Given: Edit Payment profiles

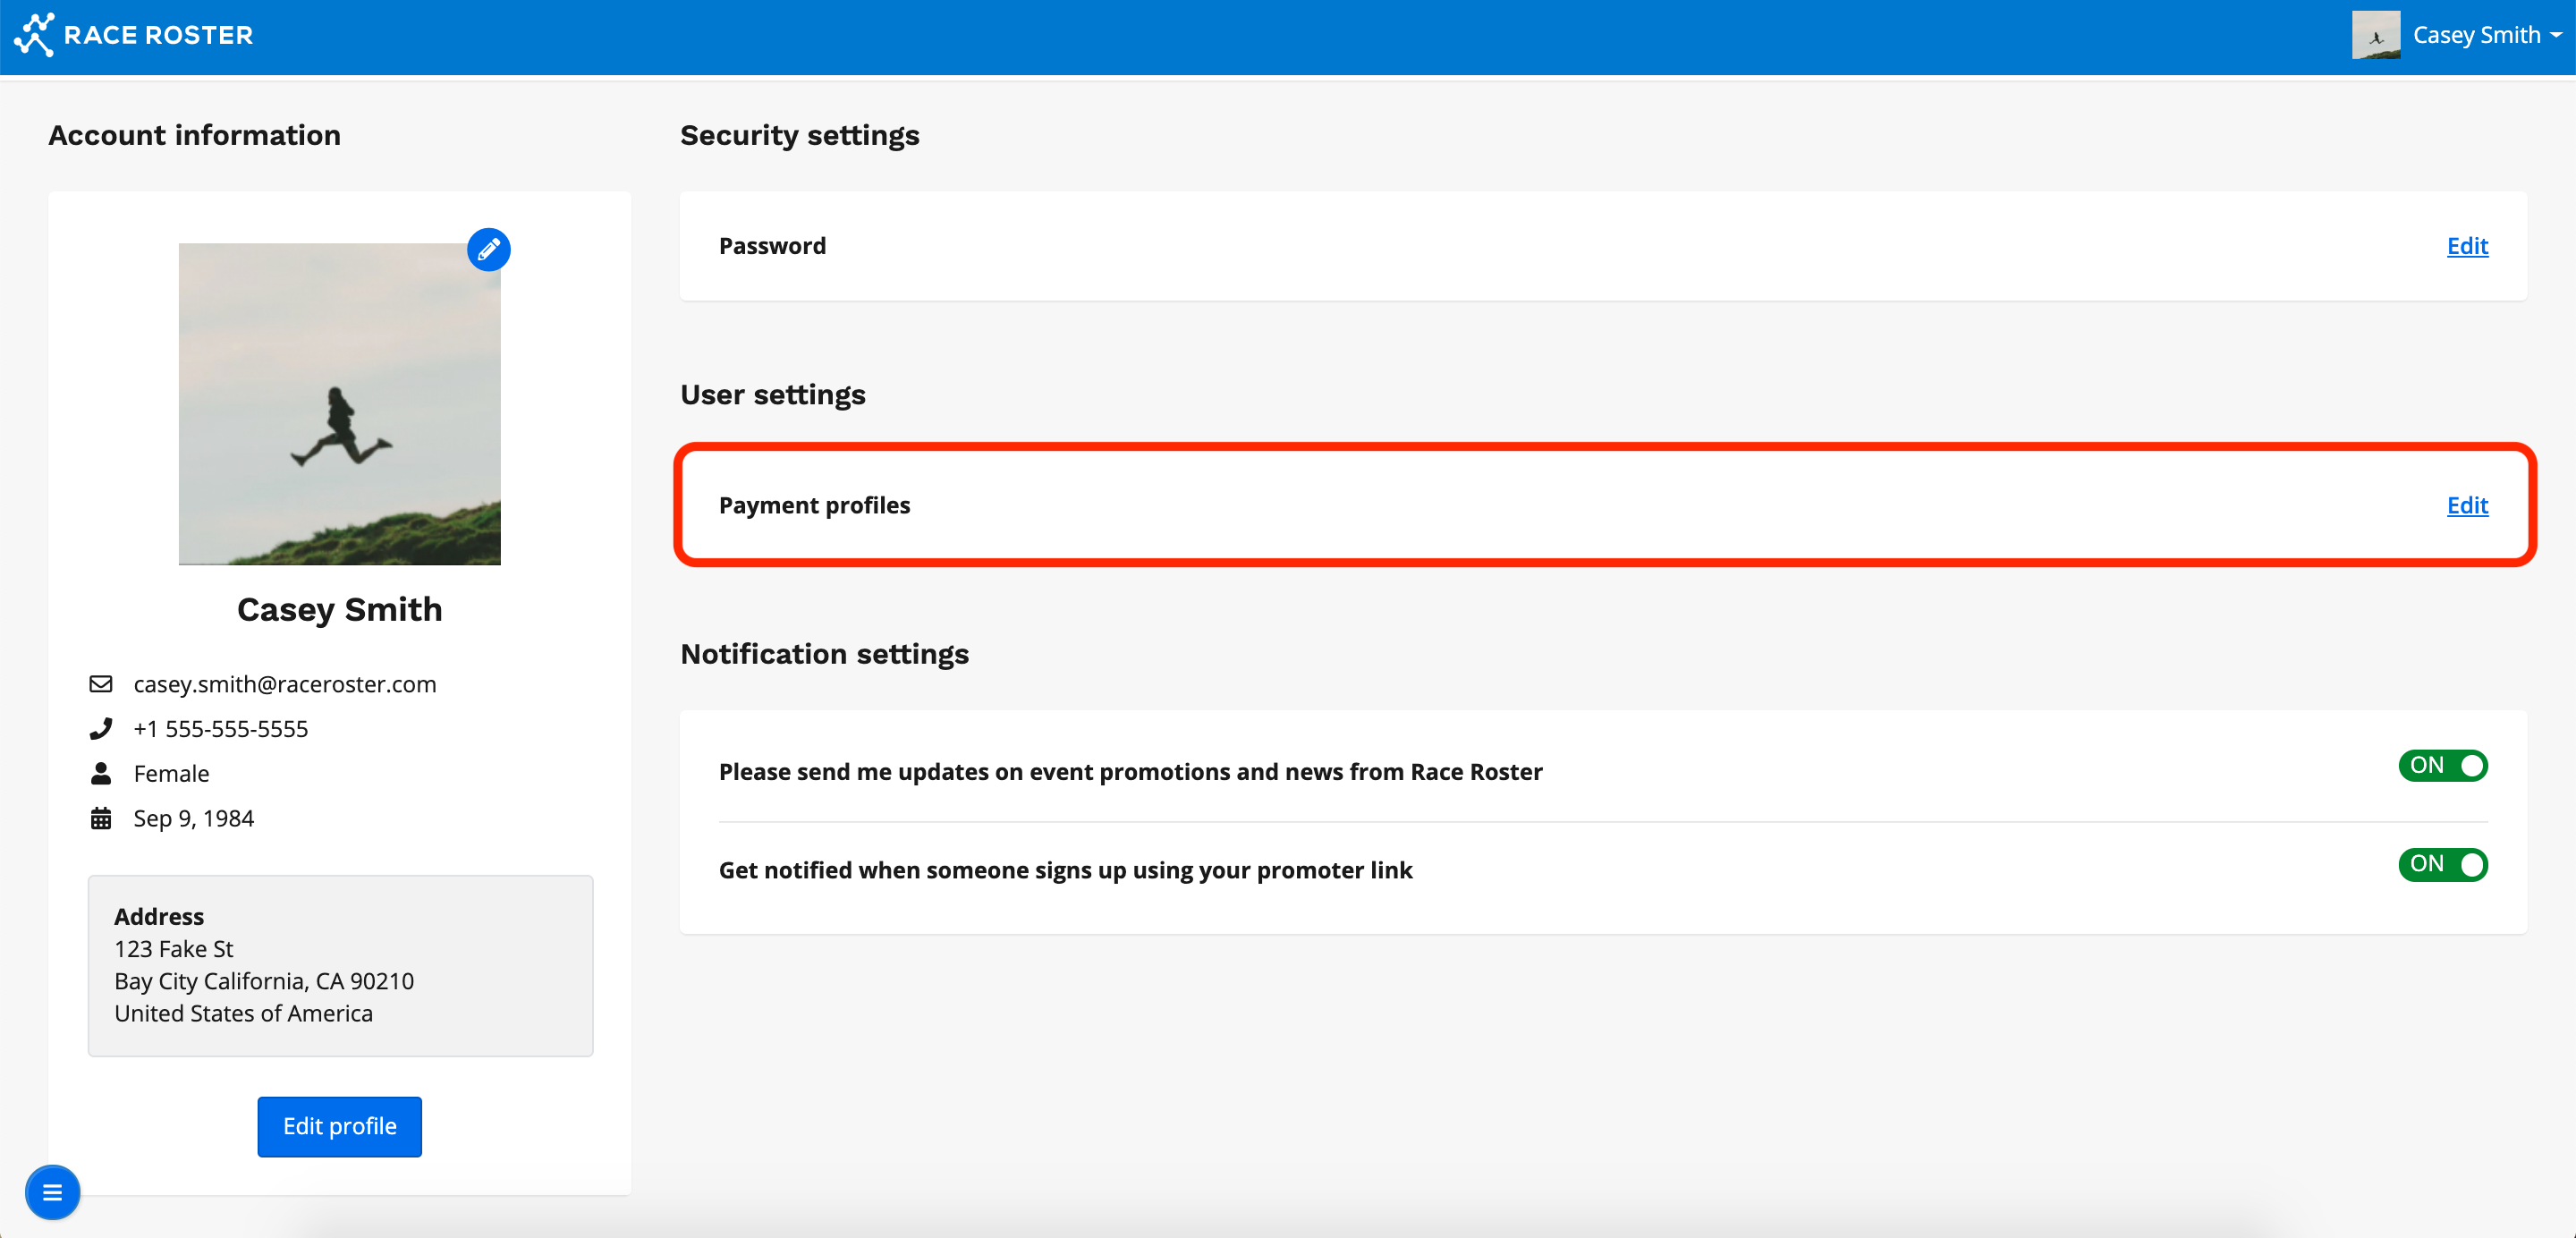Looking at the screenshot, I should 2466,505.
